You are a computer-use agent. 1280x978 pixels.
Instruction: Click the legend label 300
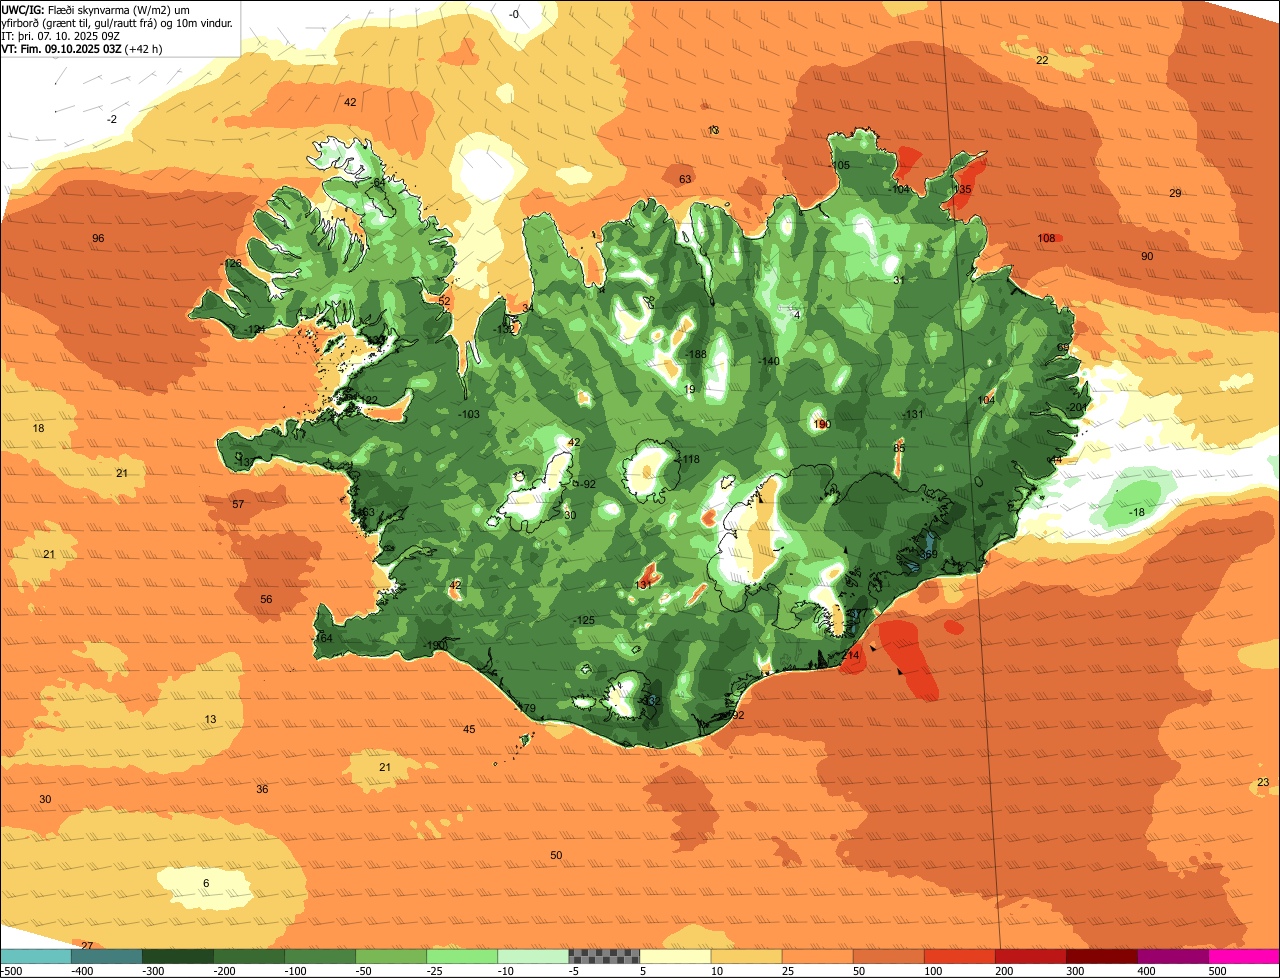(x=1075, y=971)
